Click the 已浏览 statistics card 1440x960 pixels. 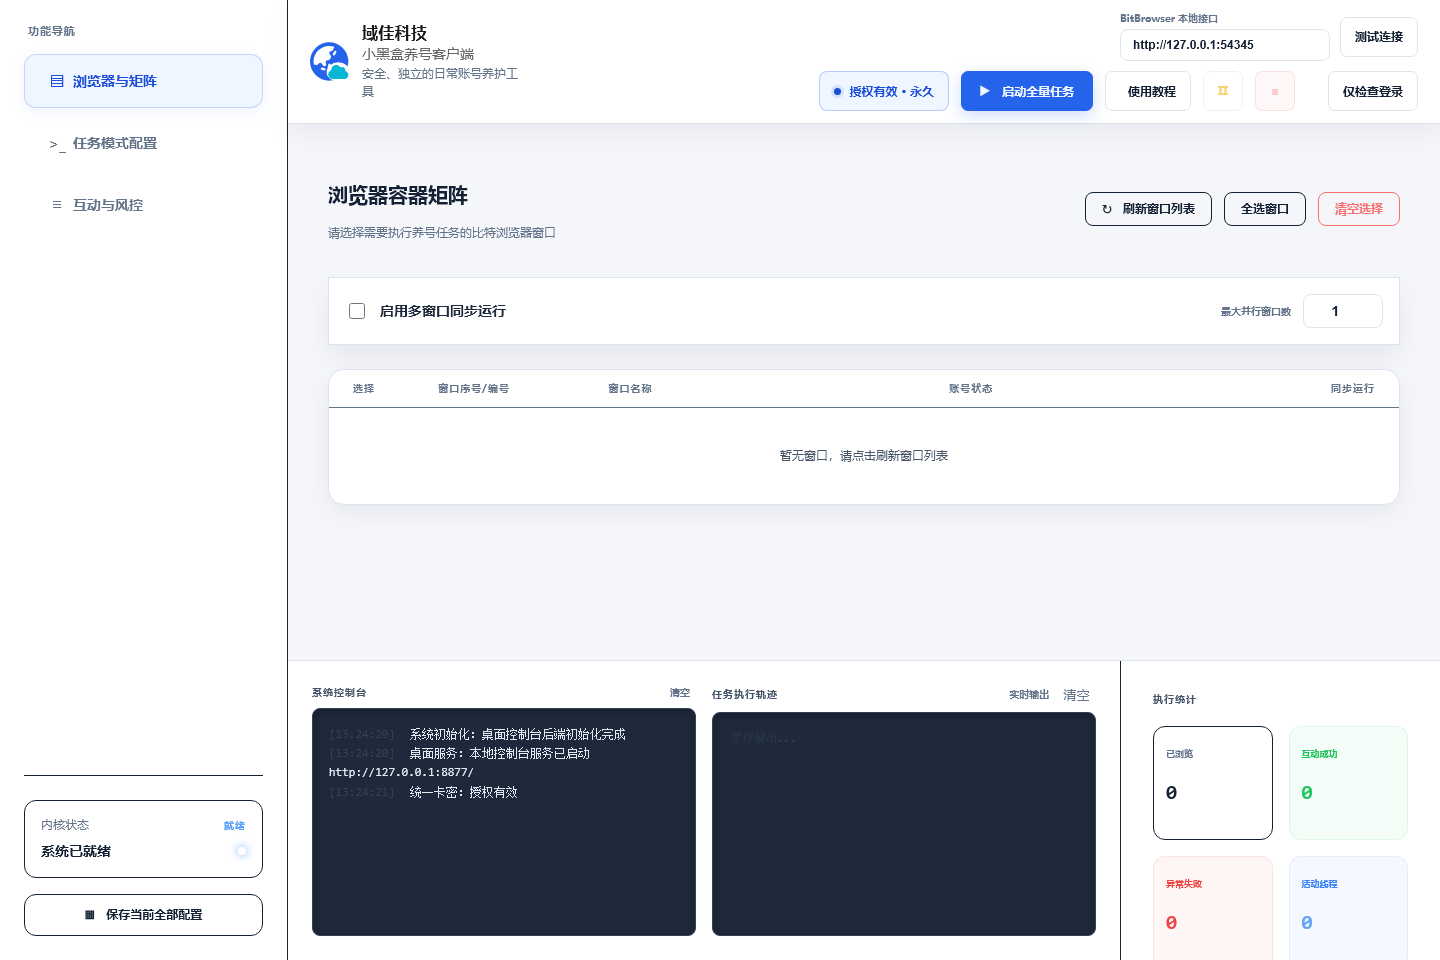[1213, 783]
